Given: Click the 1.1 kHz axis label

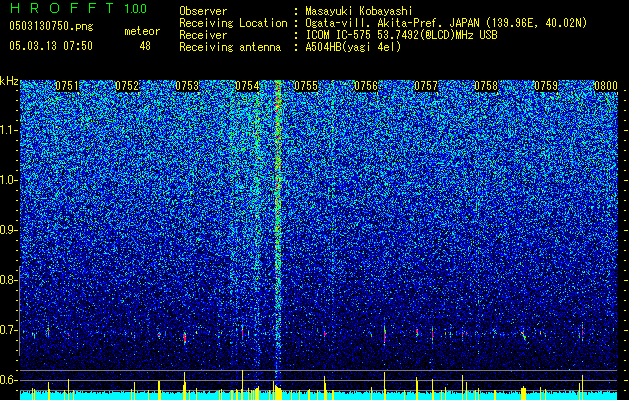Looking at the screenshot, I should click(9, 130).
